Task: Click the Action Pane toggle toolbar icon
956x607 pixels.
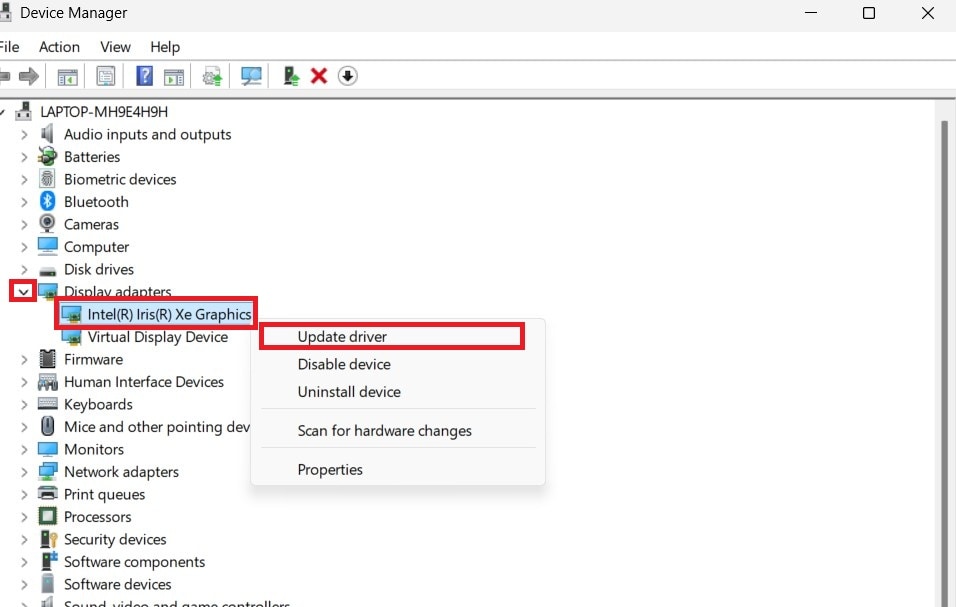Action: pyautogui.click(x=174, y=77)
